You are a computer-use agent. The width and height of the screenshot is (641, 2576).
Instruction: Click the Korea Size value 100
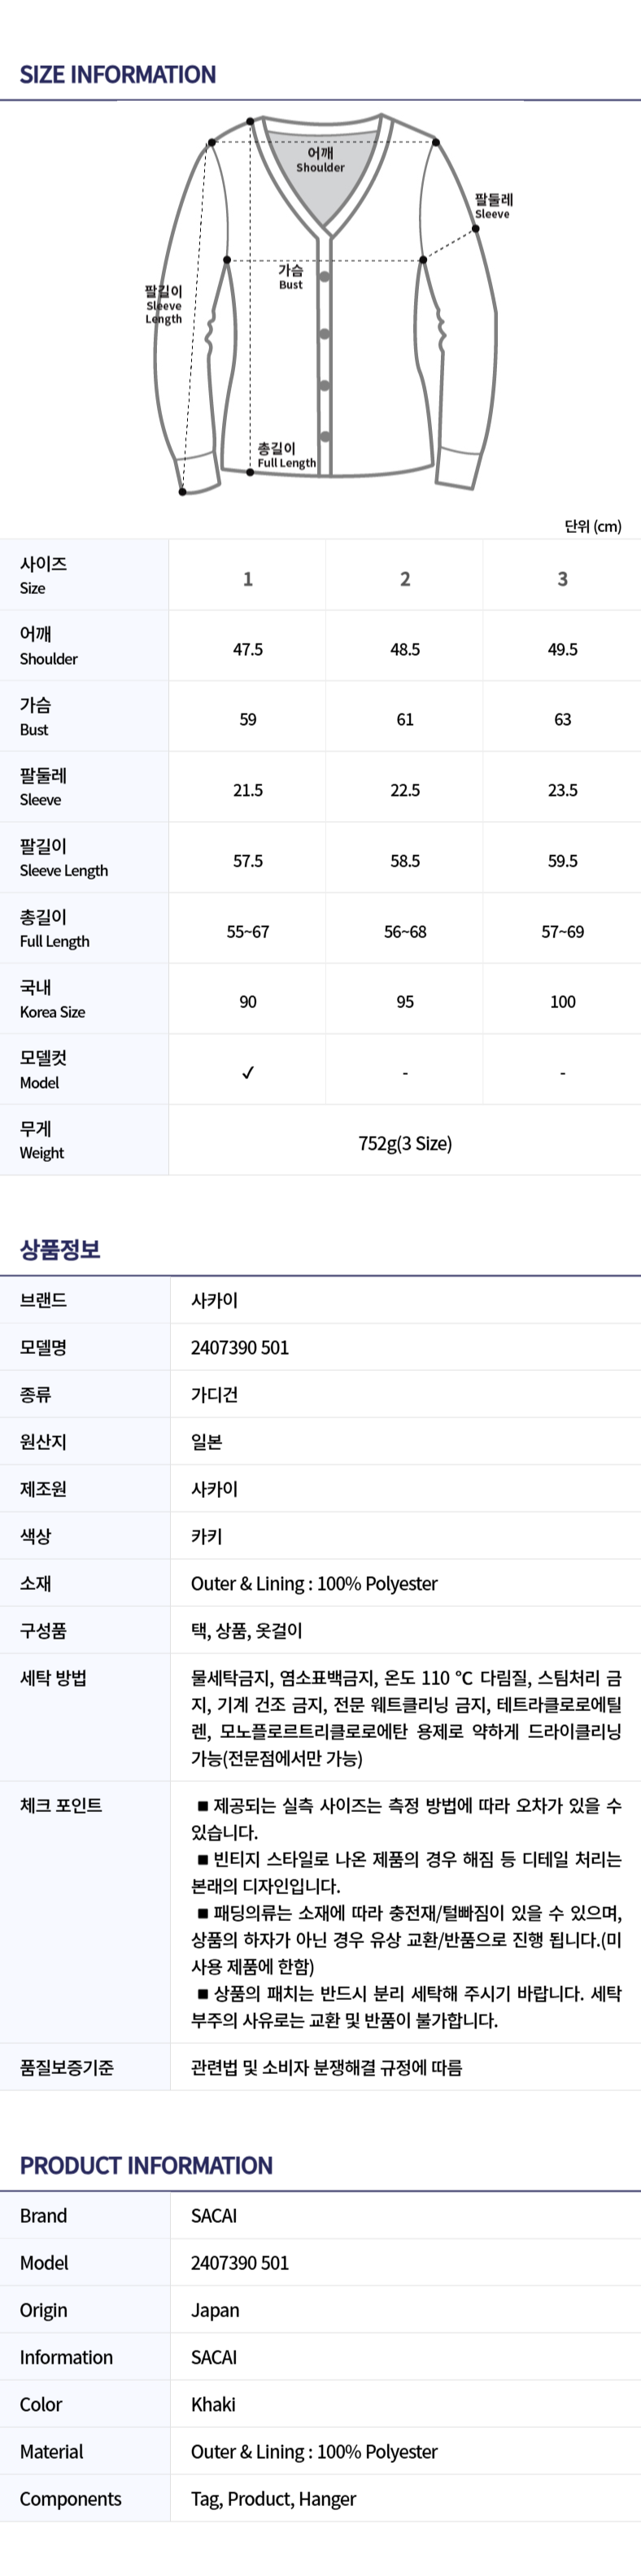pos(562,1002)
